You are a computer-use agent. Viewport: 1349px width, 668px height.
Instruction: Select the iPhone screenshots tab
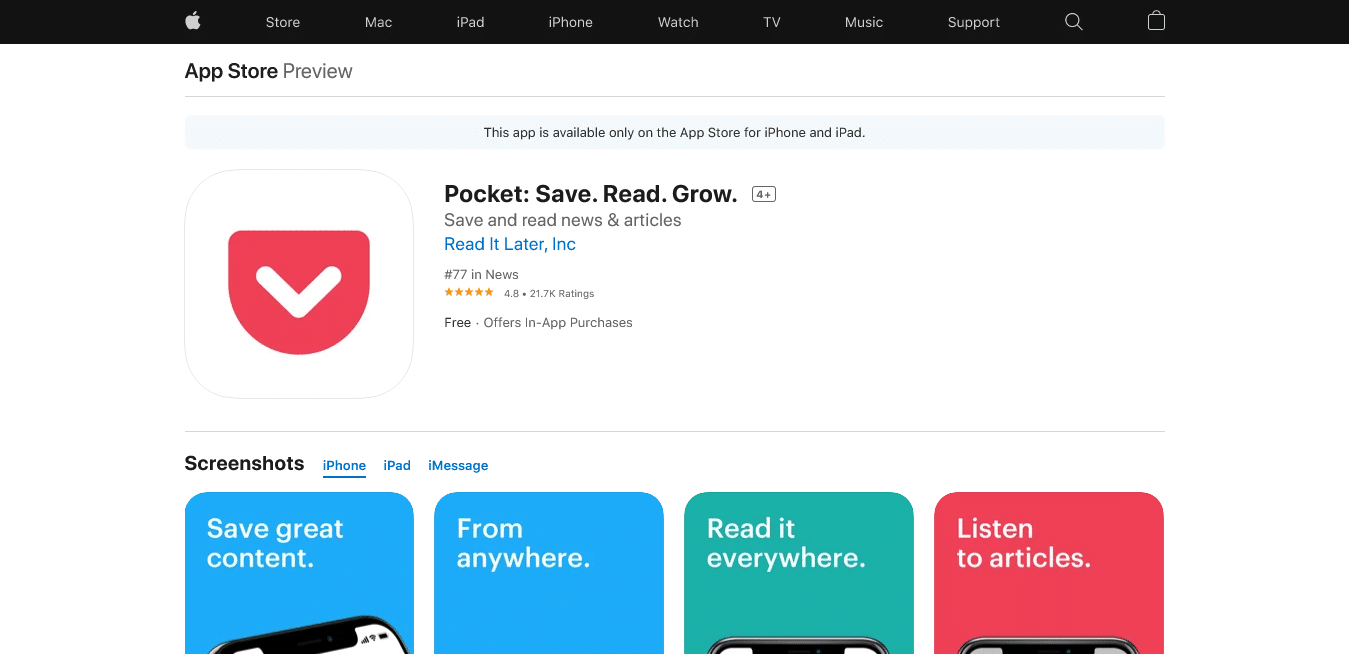point(344,465)
